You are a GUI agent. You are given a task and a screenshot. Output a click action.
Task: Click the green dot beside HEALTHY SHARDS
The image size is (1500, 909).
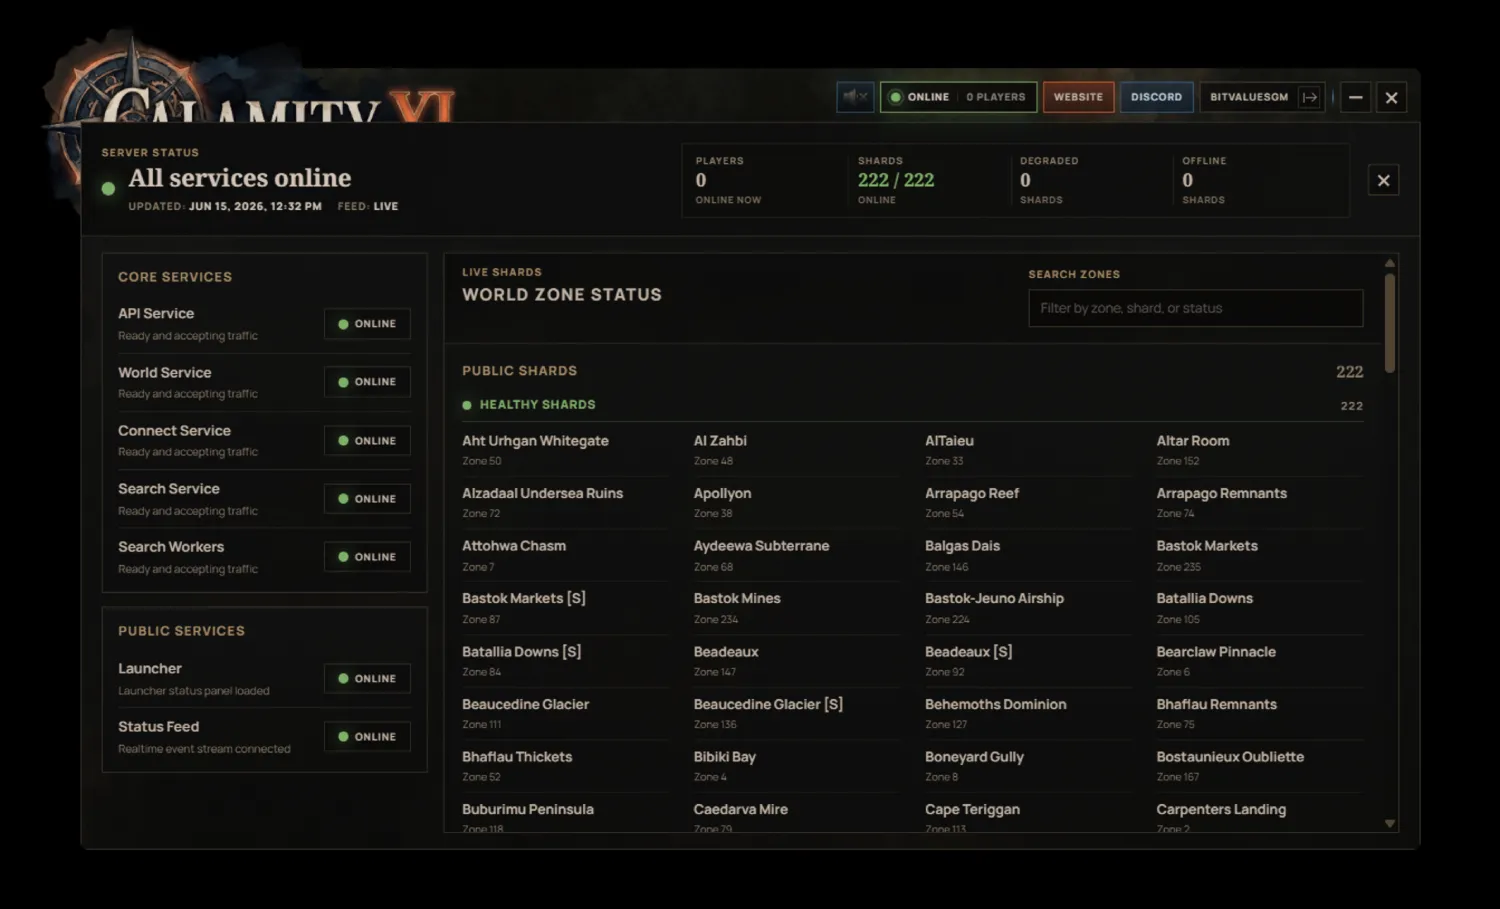pos(467,405)
